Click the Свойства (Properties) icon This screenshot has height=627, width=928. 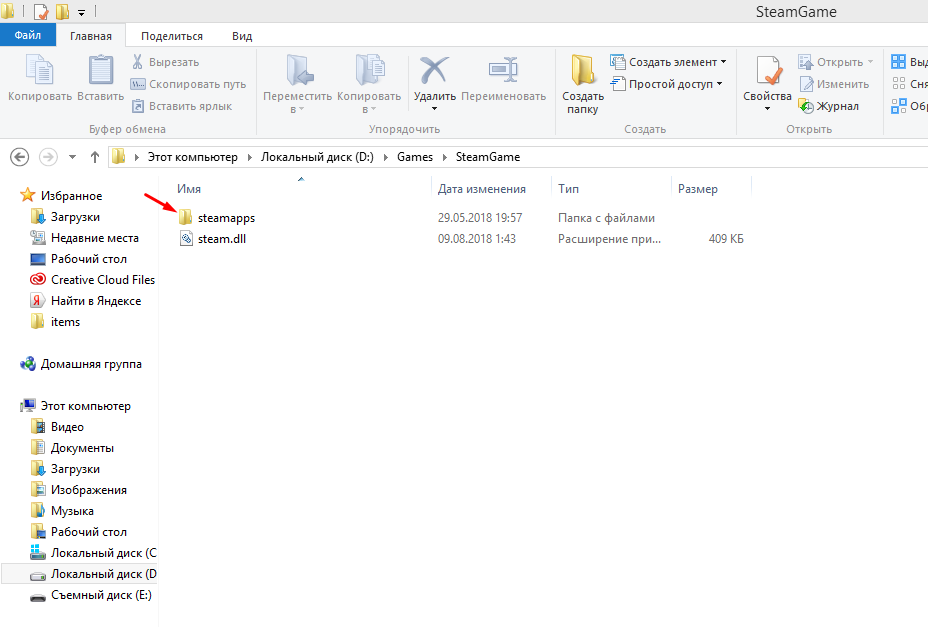(768, 70)
